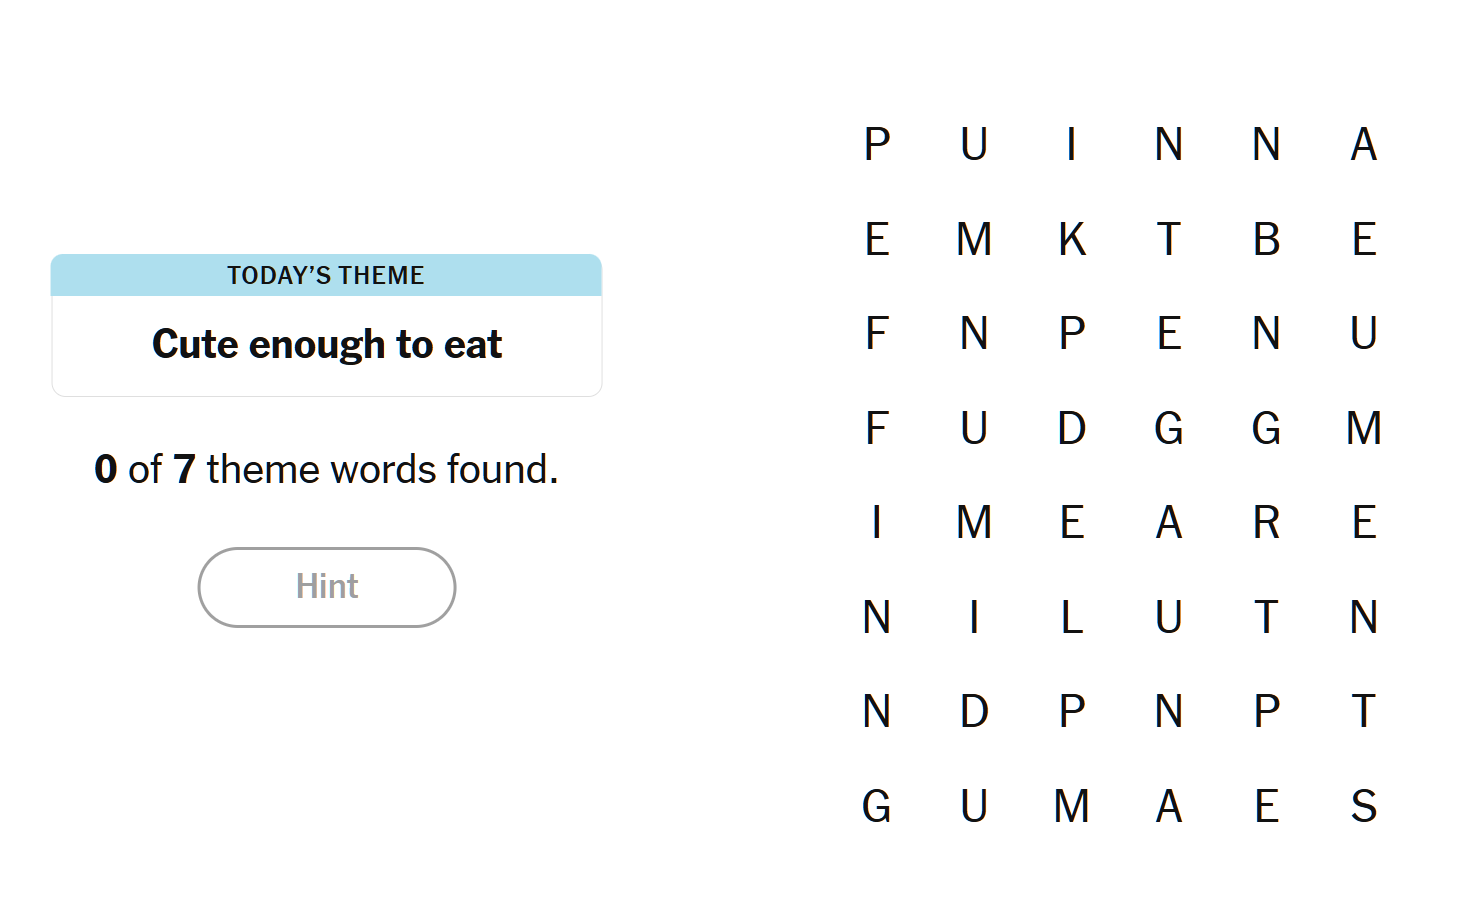The image size is (1474, 917).
Task: Select the letter B in the grid
Action: point(1266,240)
